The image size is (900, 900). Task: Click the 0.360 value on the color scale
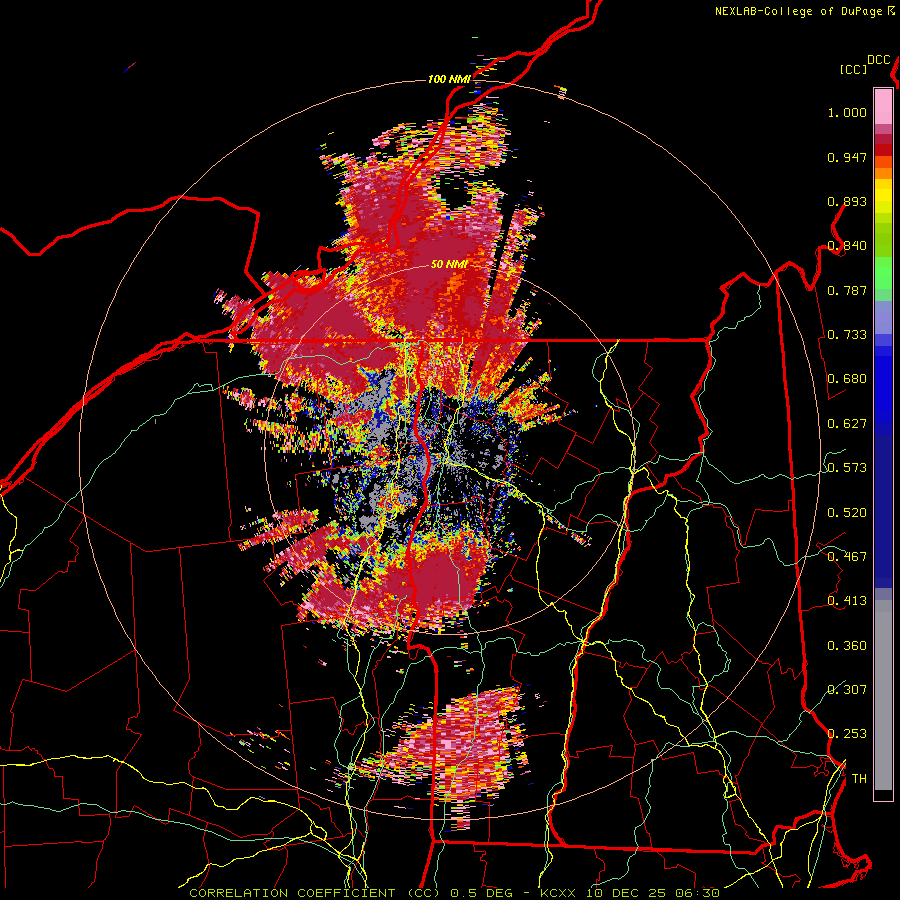(847, 646)
